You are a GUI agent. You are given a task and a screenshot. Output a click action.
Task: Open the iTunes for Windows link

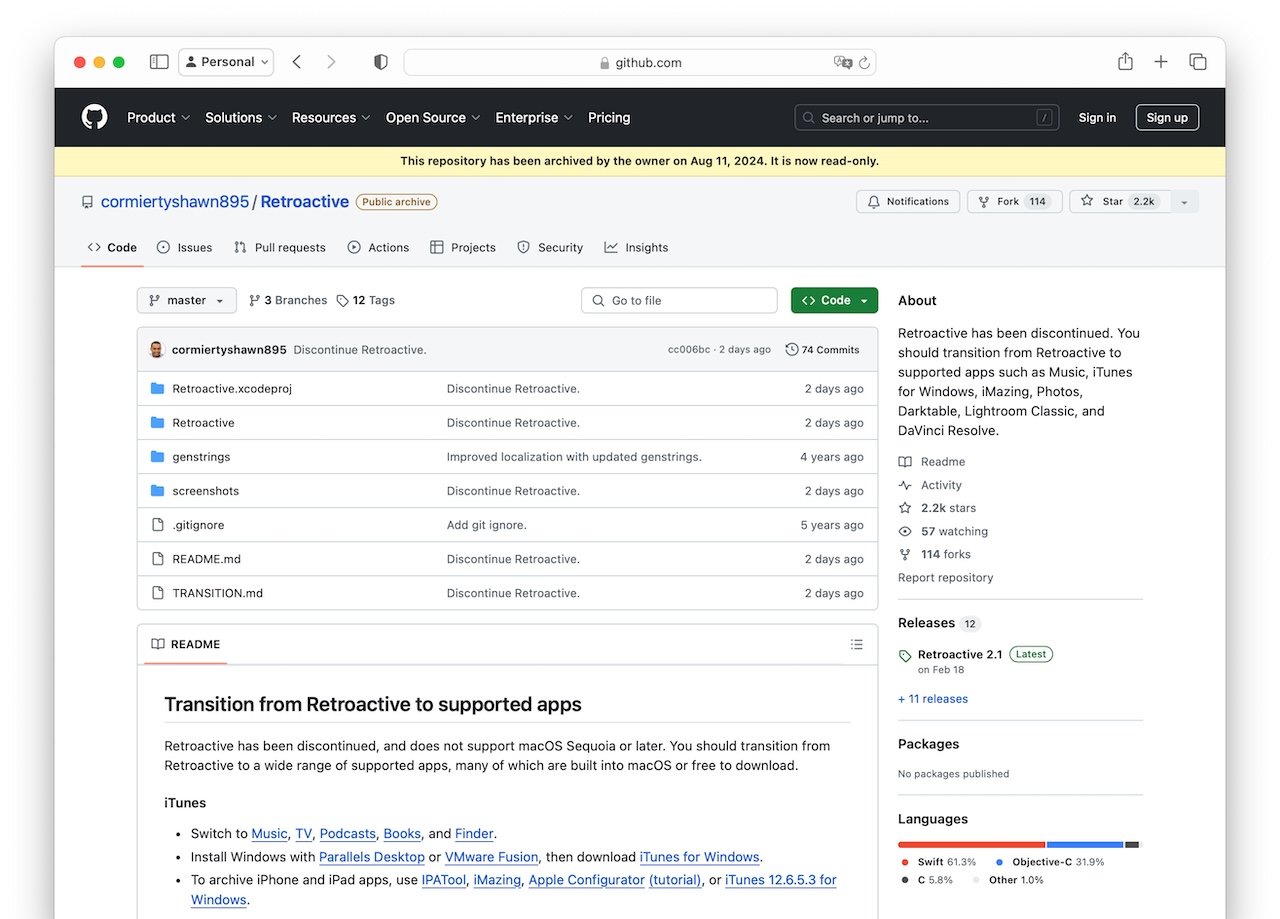(699, 857)
